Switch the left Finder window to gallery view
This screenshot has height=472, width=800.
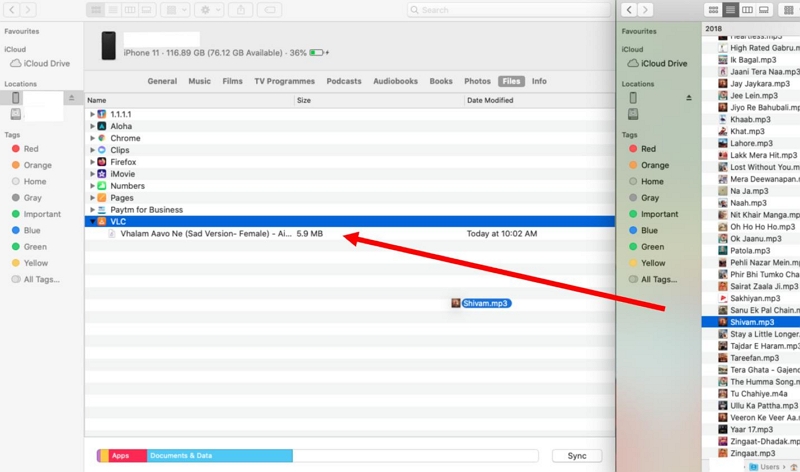pyautogui.click(x=146, y=10)
